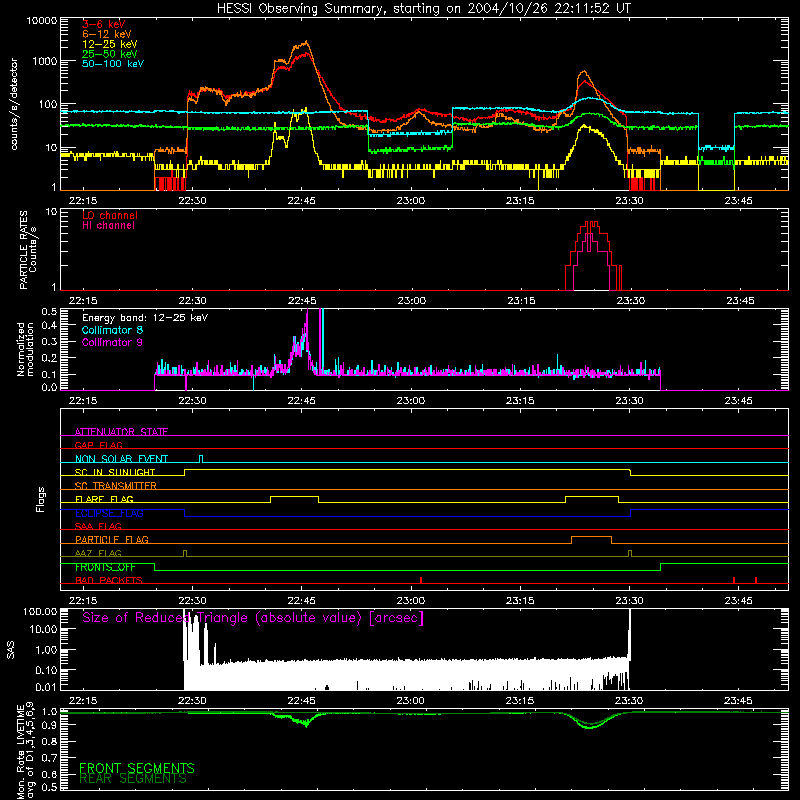Click the SAA FLAG label

click(98, 526)
